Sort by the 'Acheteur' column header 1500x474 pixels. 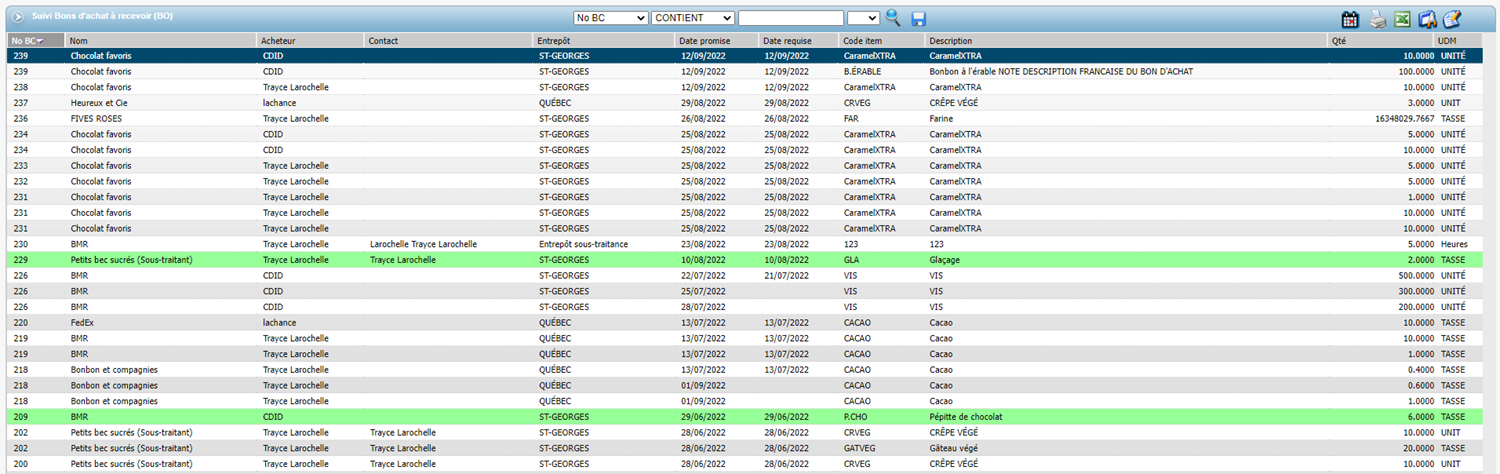[x=311, y=40]
